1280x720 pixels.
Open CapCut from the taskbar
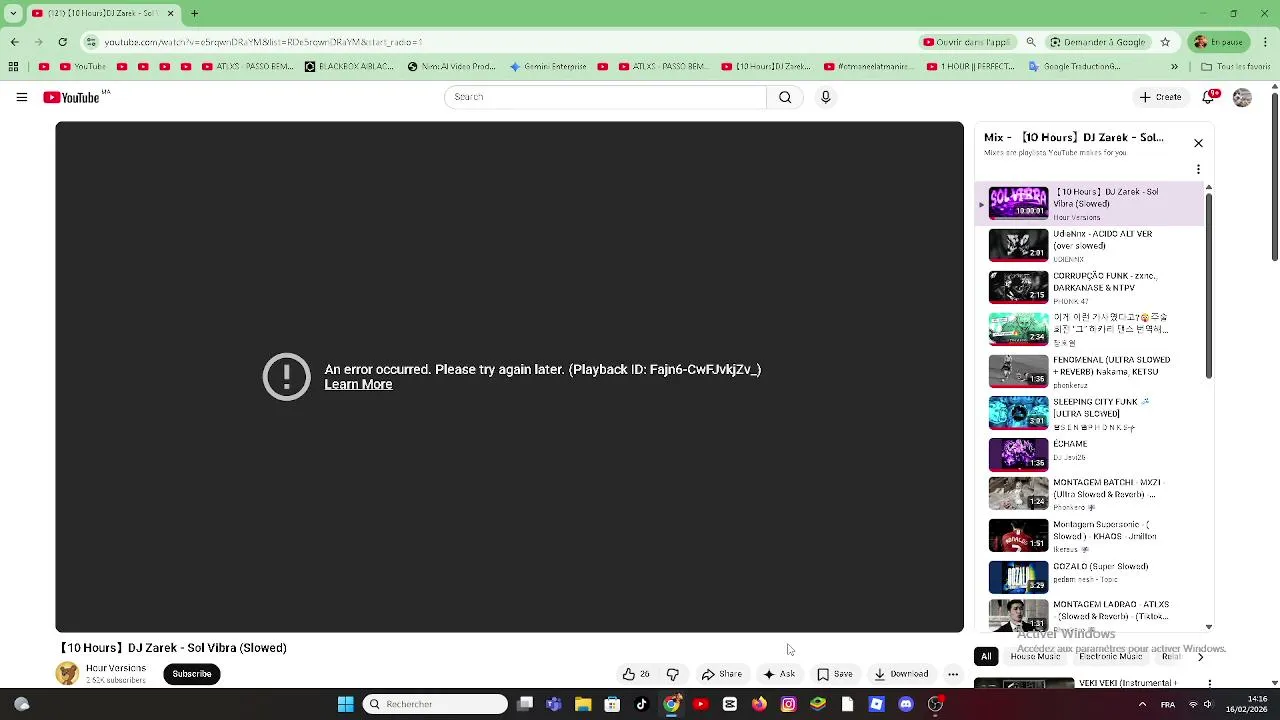pyautogui.click(x=730, y=704)
